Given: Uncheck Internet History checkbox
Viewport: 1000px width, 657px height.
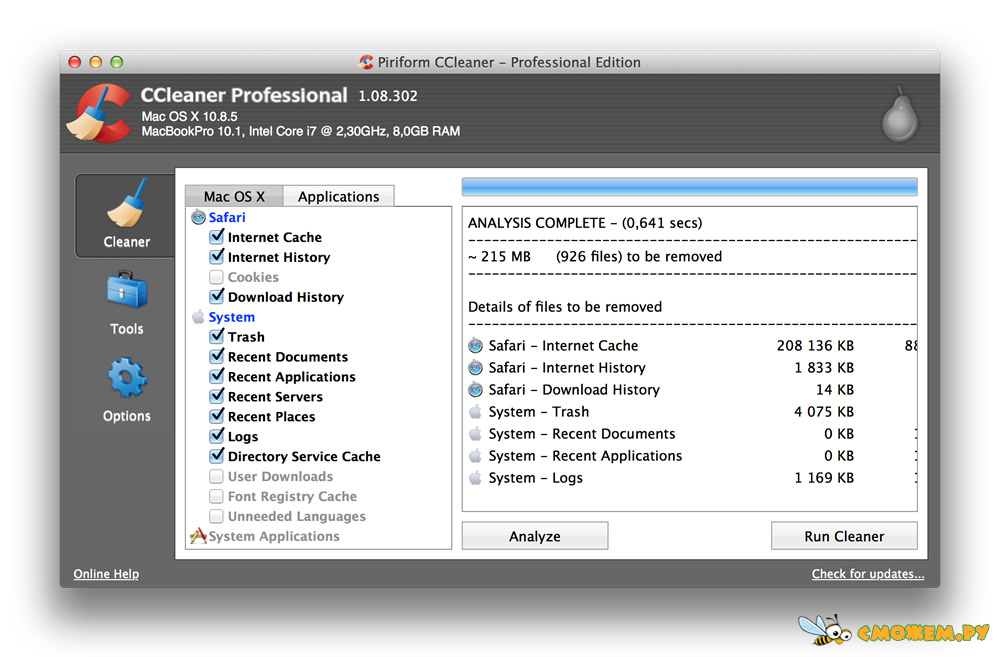Looking at the screenshot, I should [217, 256].
